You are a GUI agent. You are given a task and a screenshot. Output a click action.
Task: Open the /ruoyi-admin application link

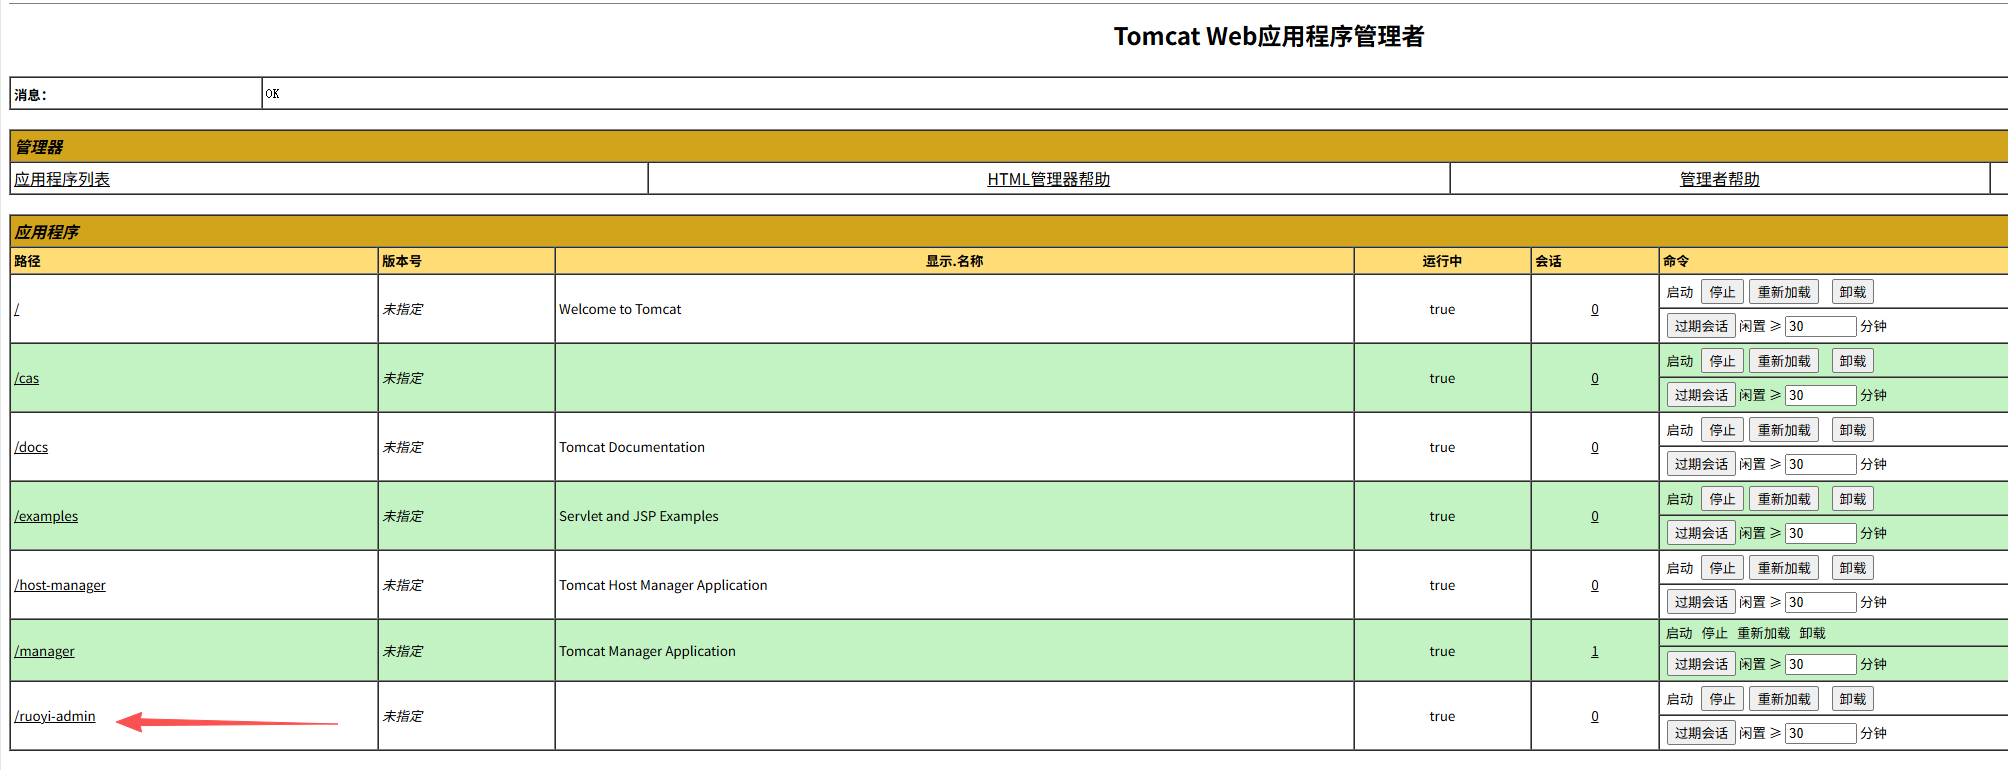[x=55, y=716]
